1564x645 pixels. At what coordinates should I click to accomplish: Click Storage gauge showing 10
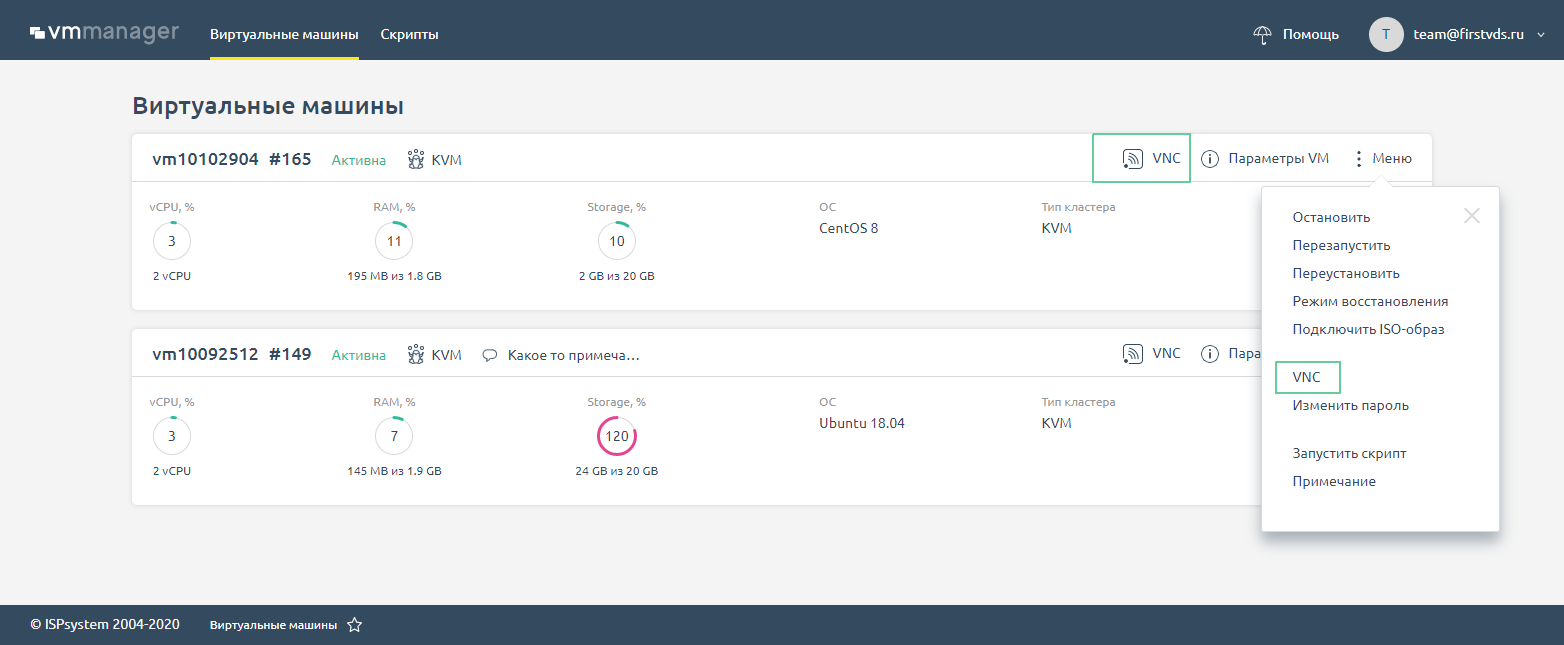[617, 241]
